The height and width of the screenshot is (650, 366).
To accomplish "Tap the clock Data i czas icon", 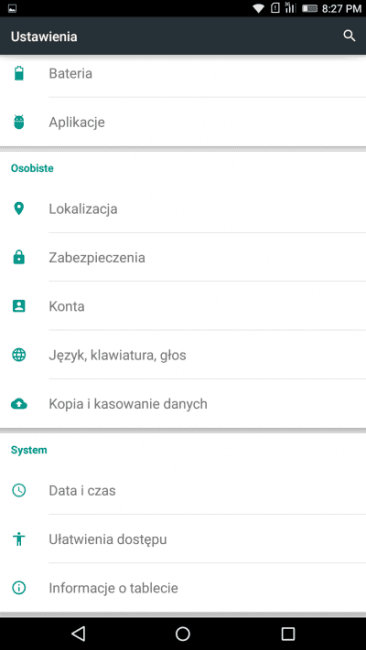I will click(x=19, y=490).
